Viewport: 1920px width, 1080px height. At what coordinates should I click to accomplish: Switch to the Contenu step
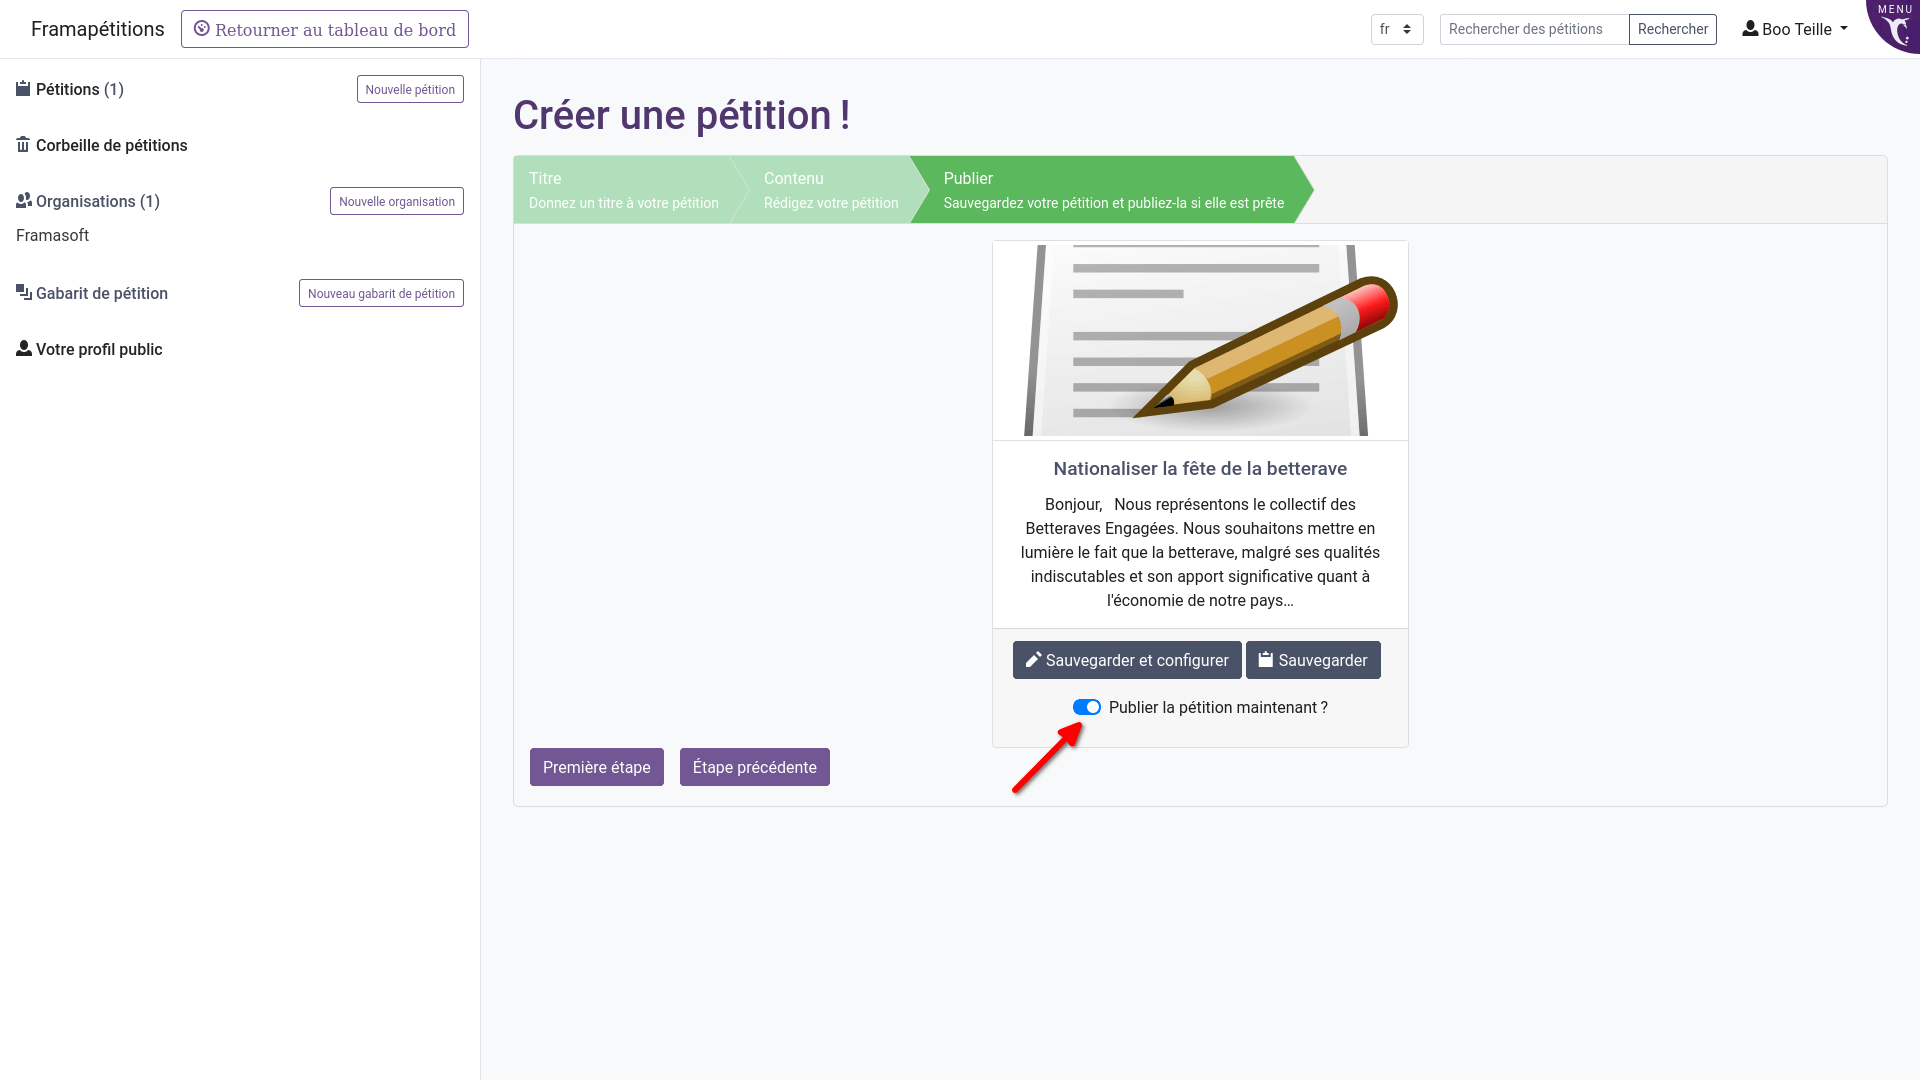830,190
